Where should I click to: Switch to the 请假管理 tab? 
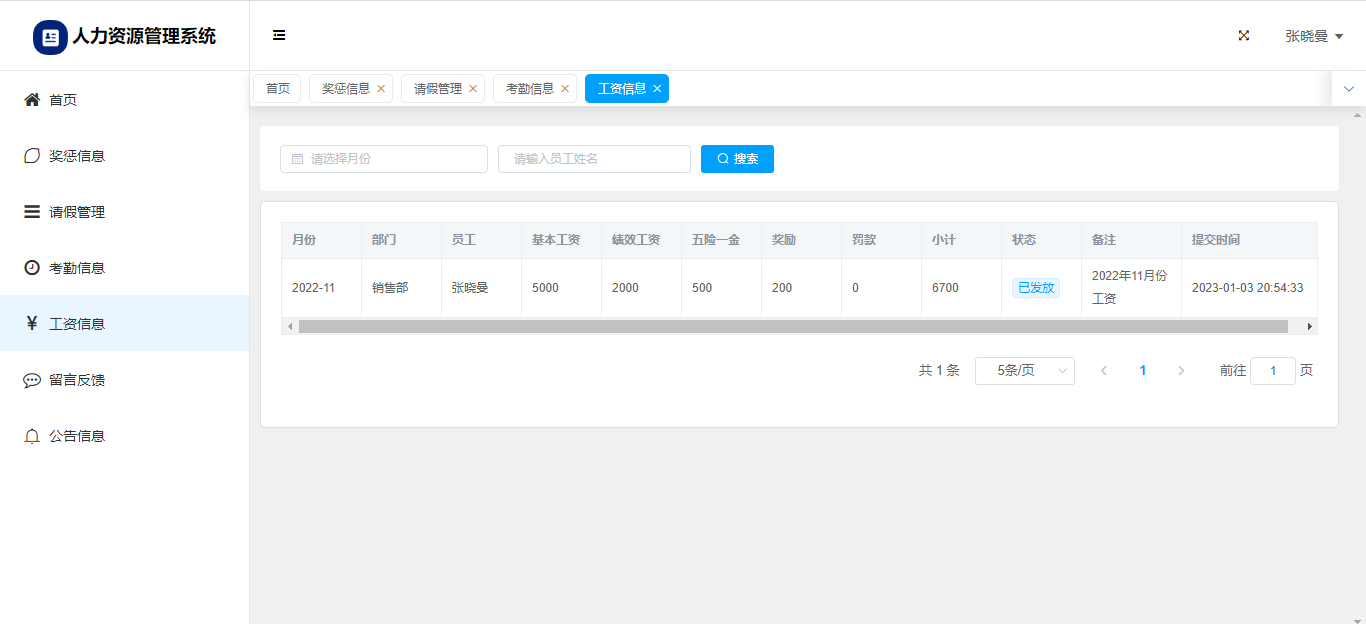[x=438, y=89]
